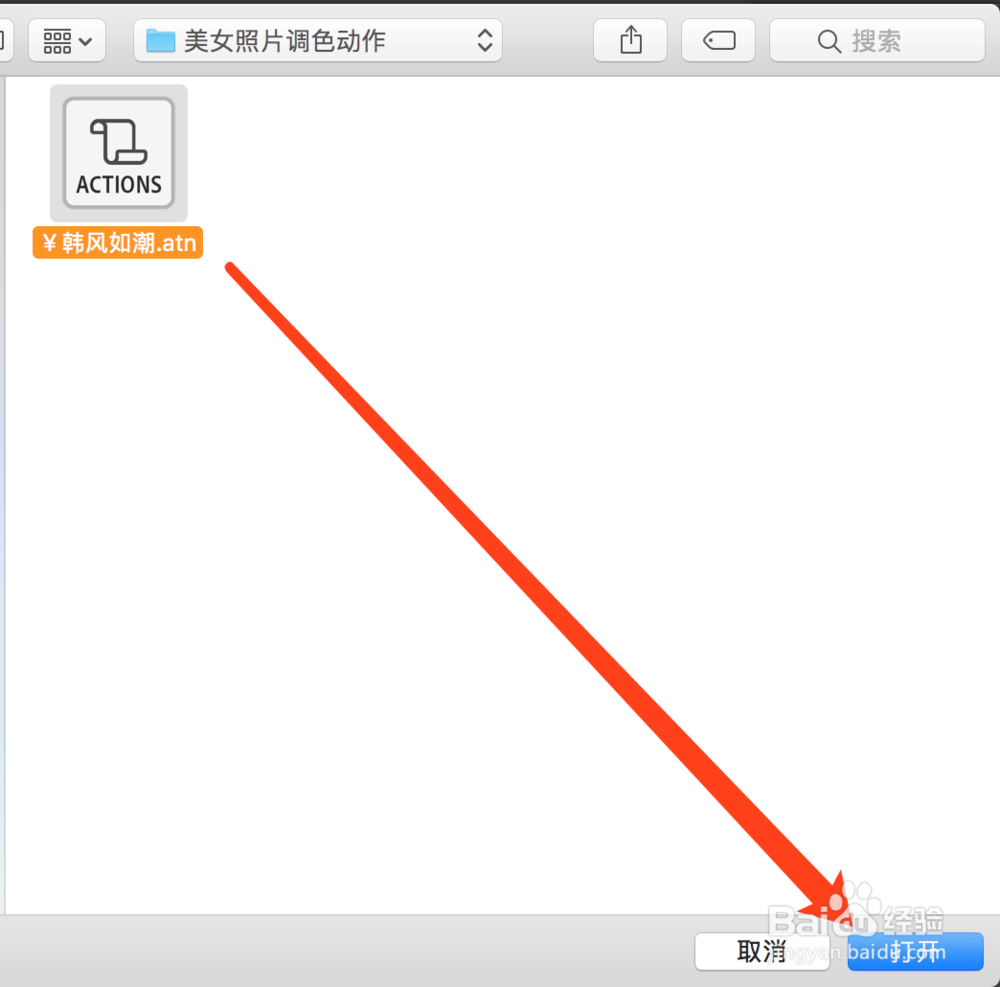This screenshot has height=987, width=1000.
Task: Open the Tags button in the toolbar
Action: 718,40
